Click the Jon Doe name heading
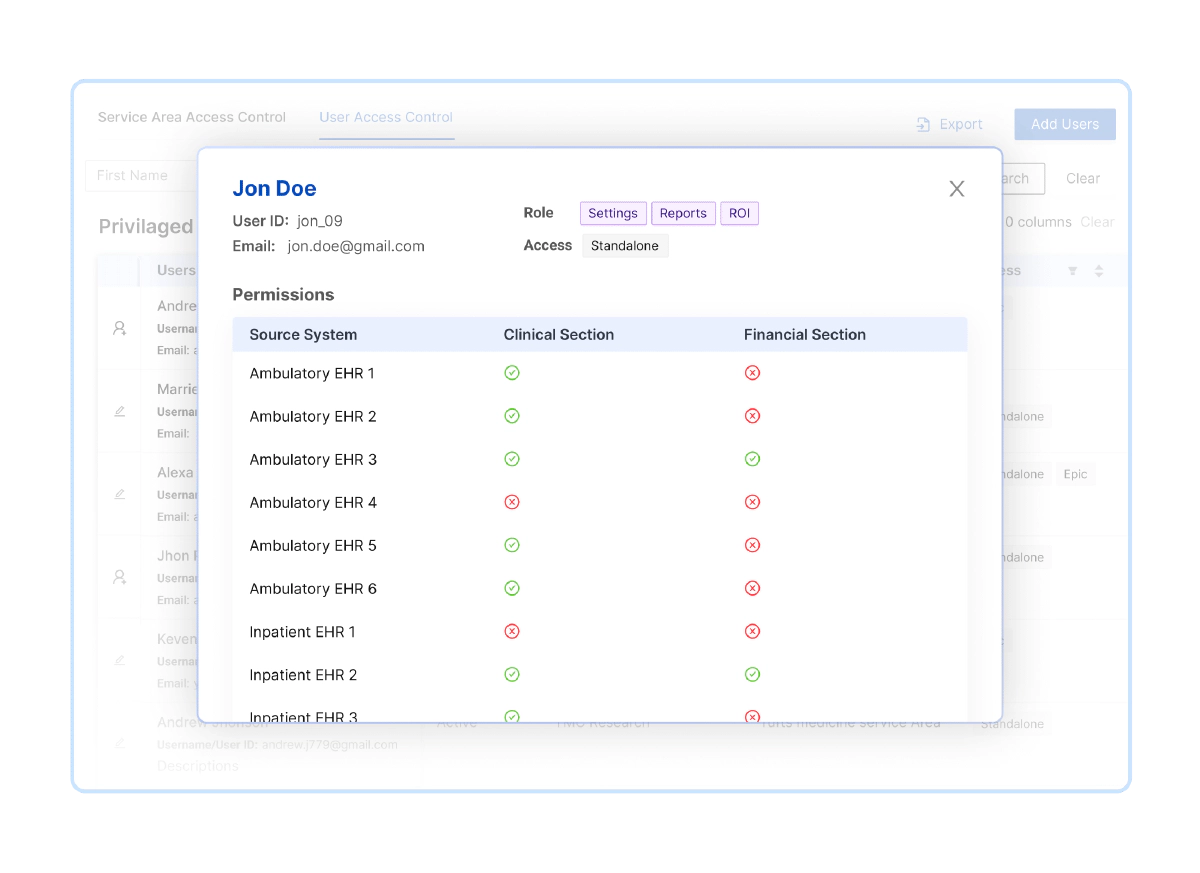 [274, 188]
